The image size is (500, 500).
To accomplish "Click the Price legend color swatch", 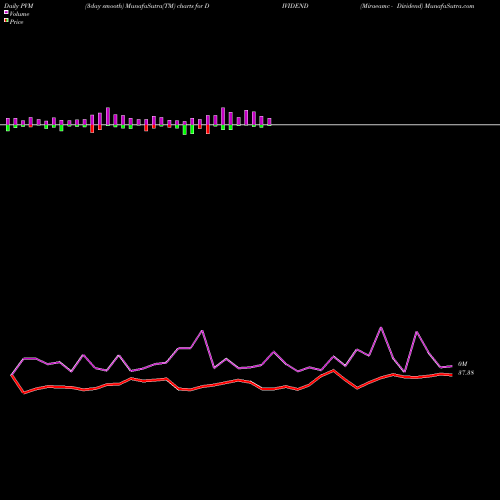I will click(6, 21).
